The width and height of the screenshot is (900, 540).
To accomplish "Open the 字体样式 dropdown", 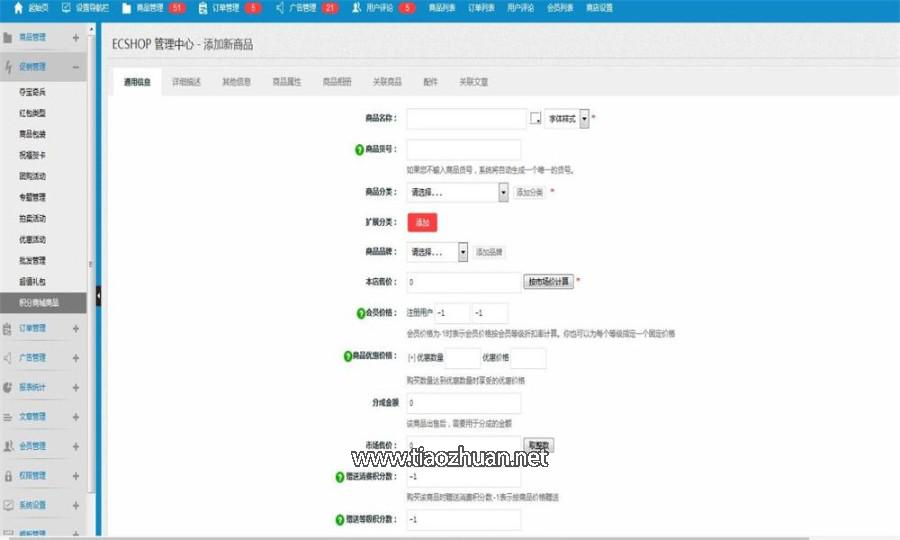I will click(x=584, y=118).
